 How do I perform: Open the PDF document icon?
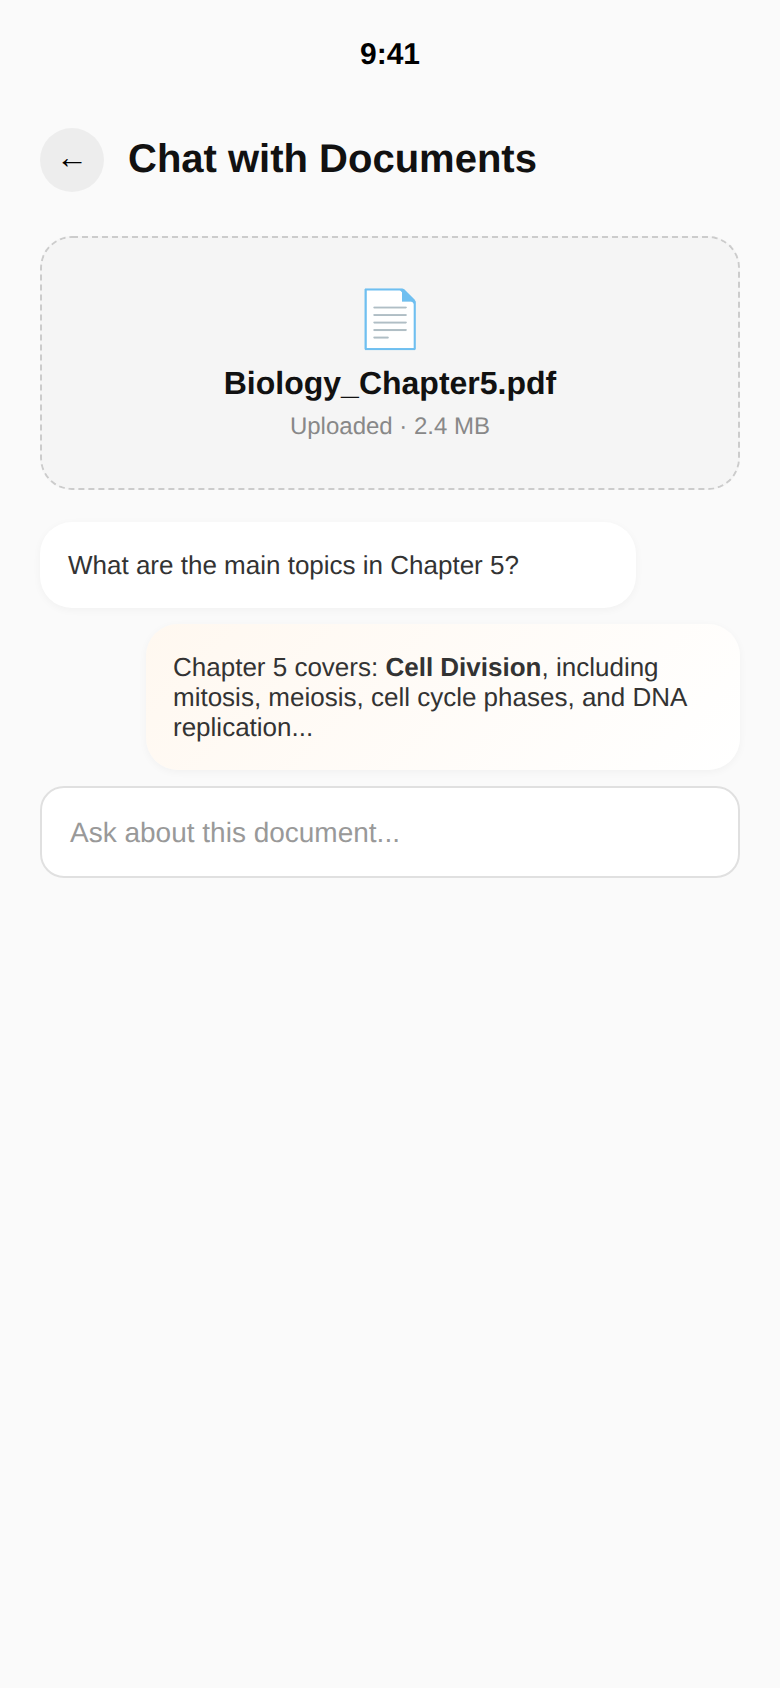(x=389, y=319)
